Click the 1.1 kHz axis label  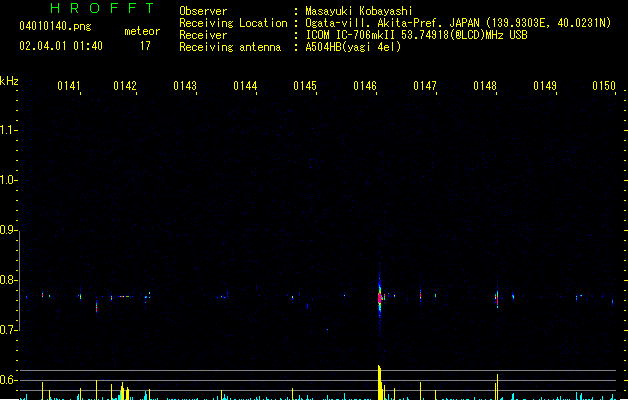pos(7,130)
